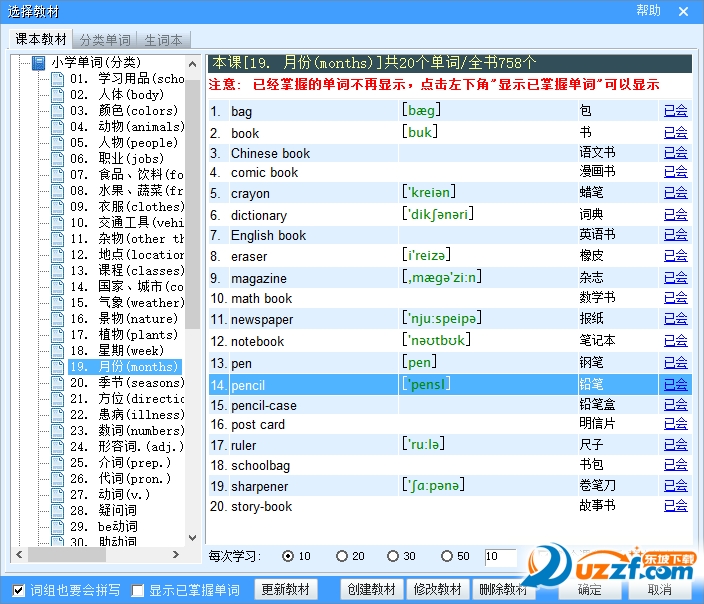Click the page icon for 05. 人物(people)

coord(57,143)
